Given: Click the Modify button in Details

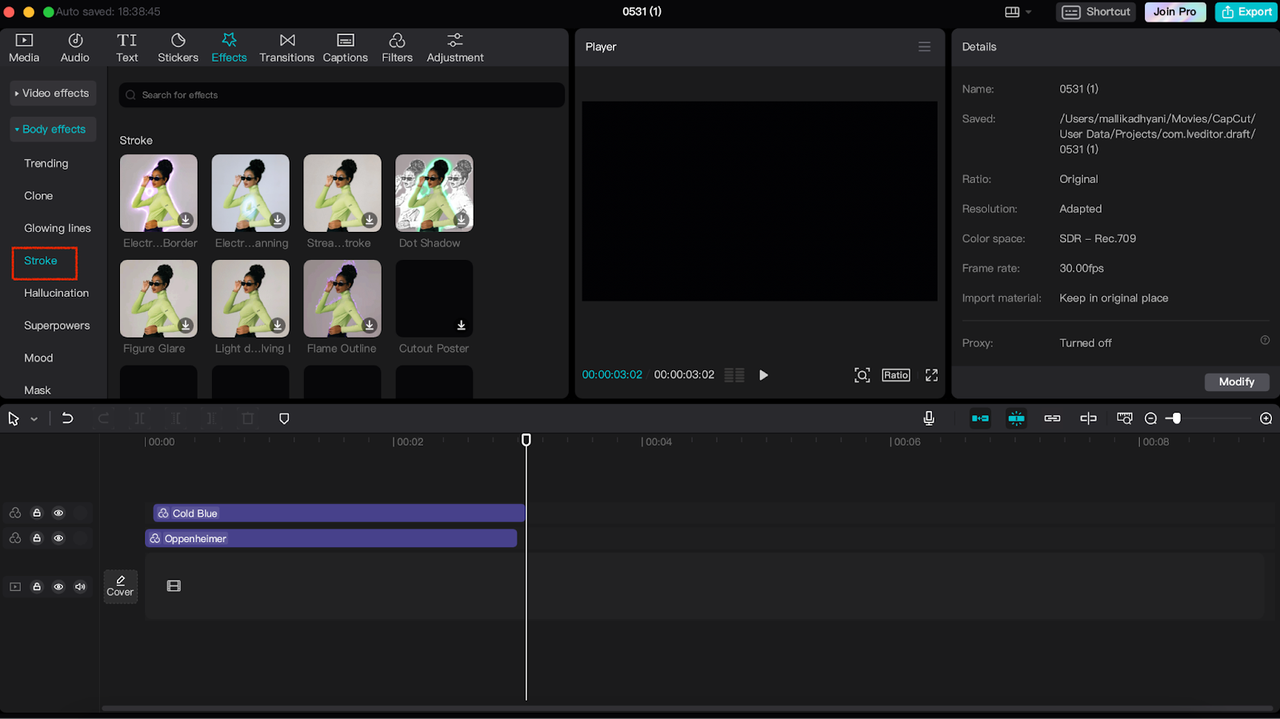Looking at the screenshot, I should (x=1236, y=382).
